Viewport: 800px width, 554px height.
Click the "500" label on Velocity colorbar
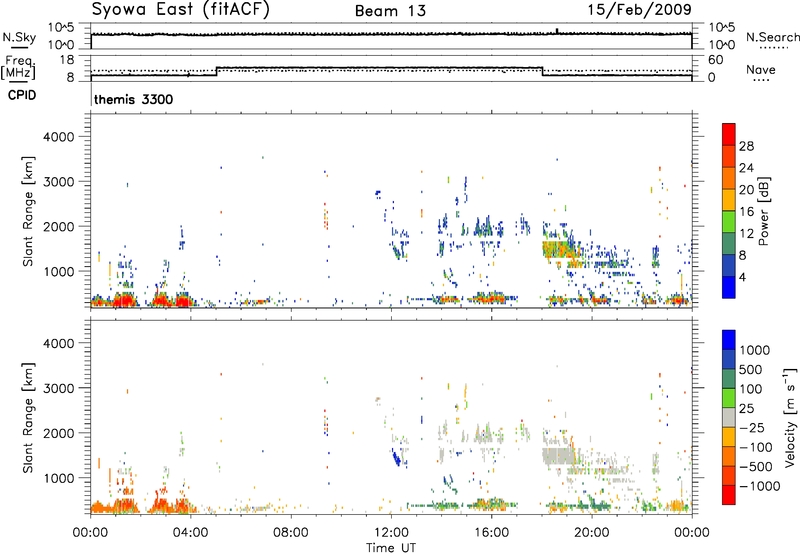pyautogui.click(x=751, y=369)
